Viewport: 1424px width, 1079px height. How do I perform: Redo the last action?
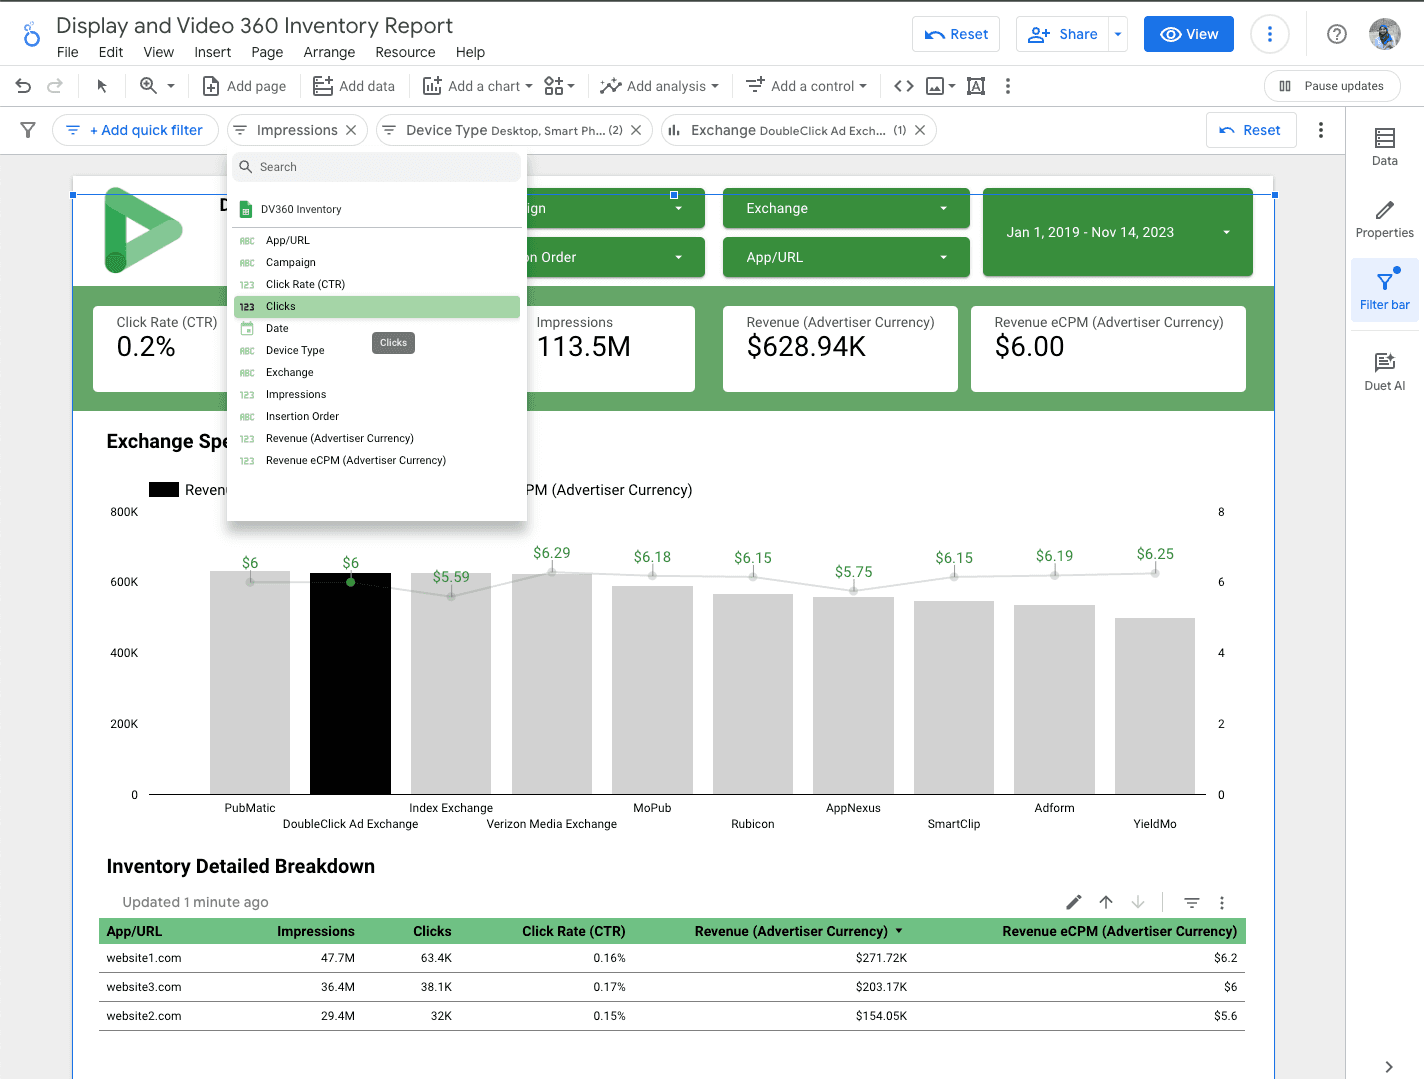[55, 86]
